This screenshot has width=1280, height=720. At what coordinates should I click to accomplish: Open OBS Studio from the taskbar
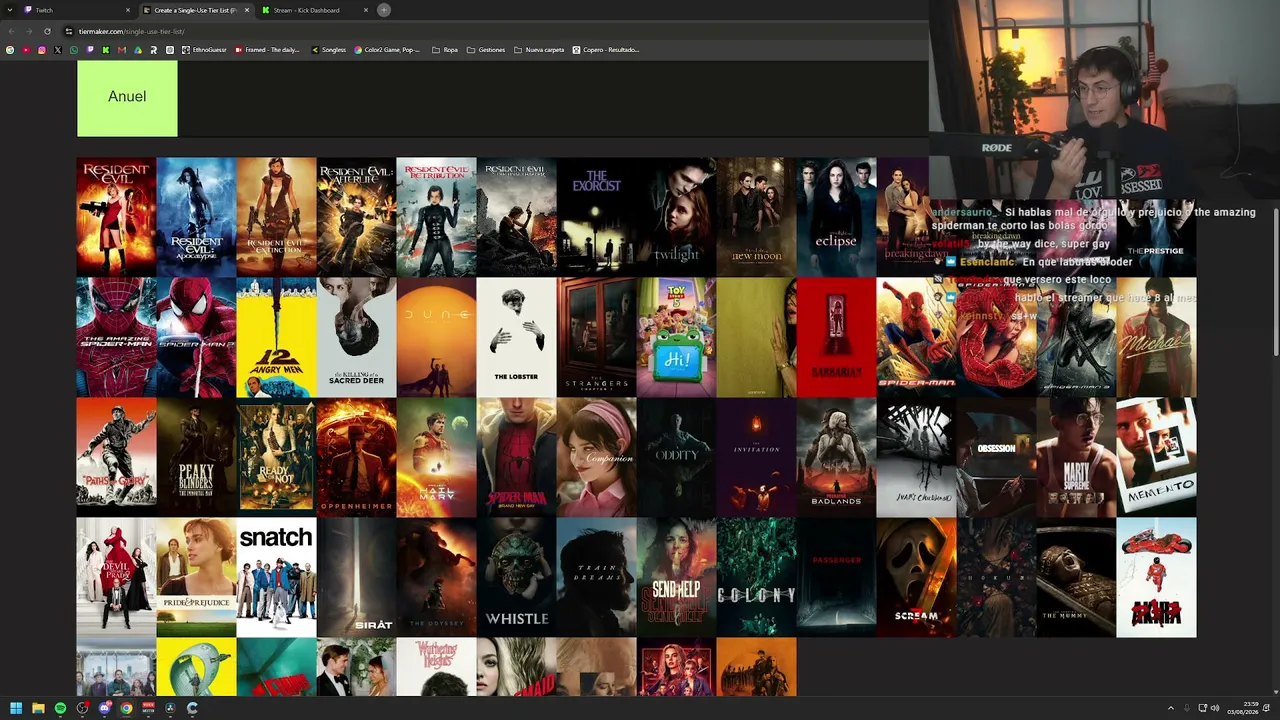click(82, 708)
